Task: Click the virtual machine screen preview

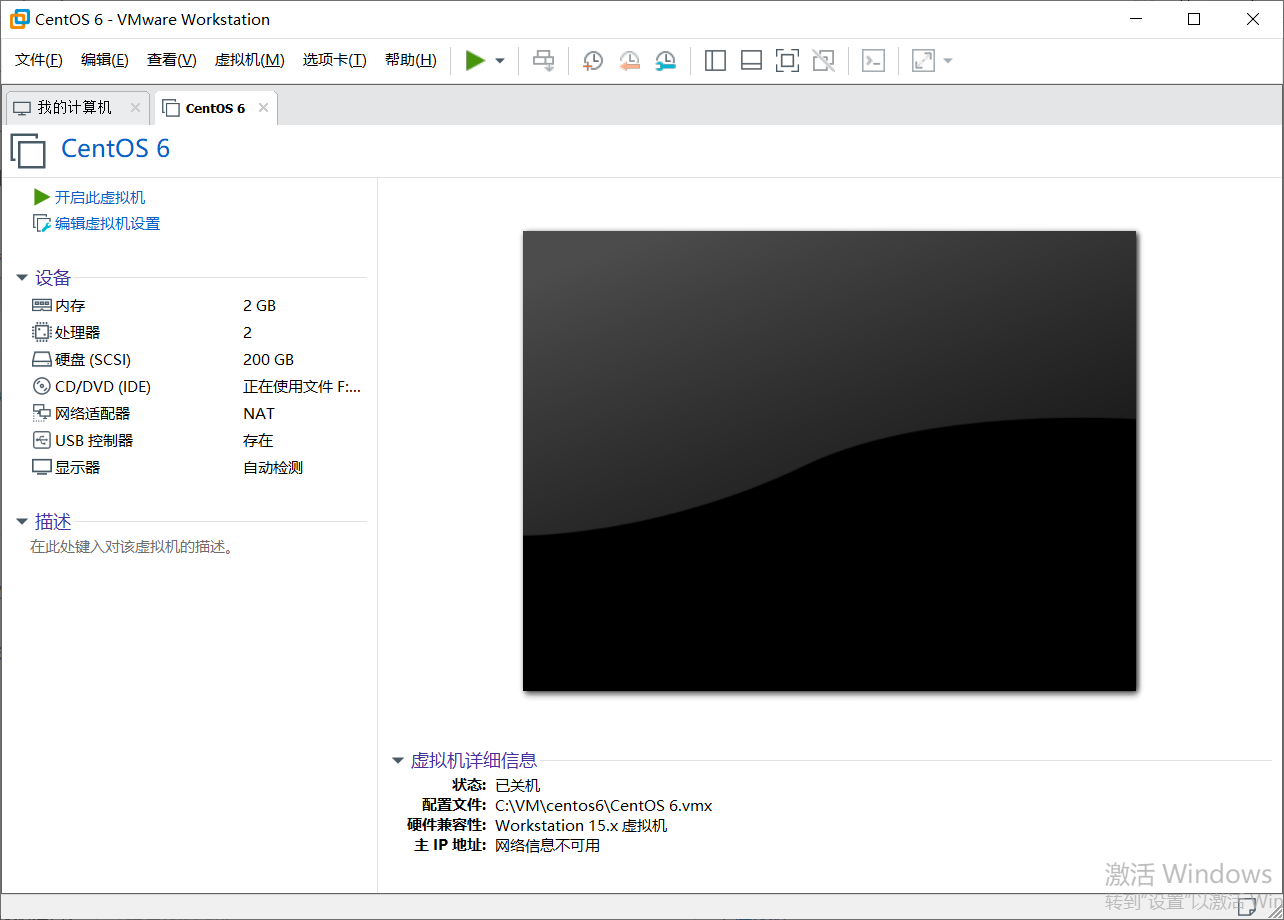Action: [x=829, y=461]
